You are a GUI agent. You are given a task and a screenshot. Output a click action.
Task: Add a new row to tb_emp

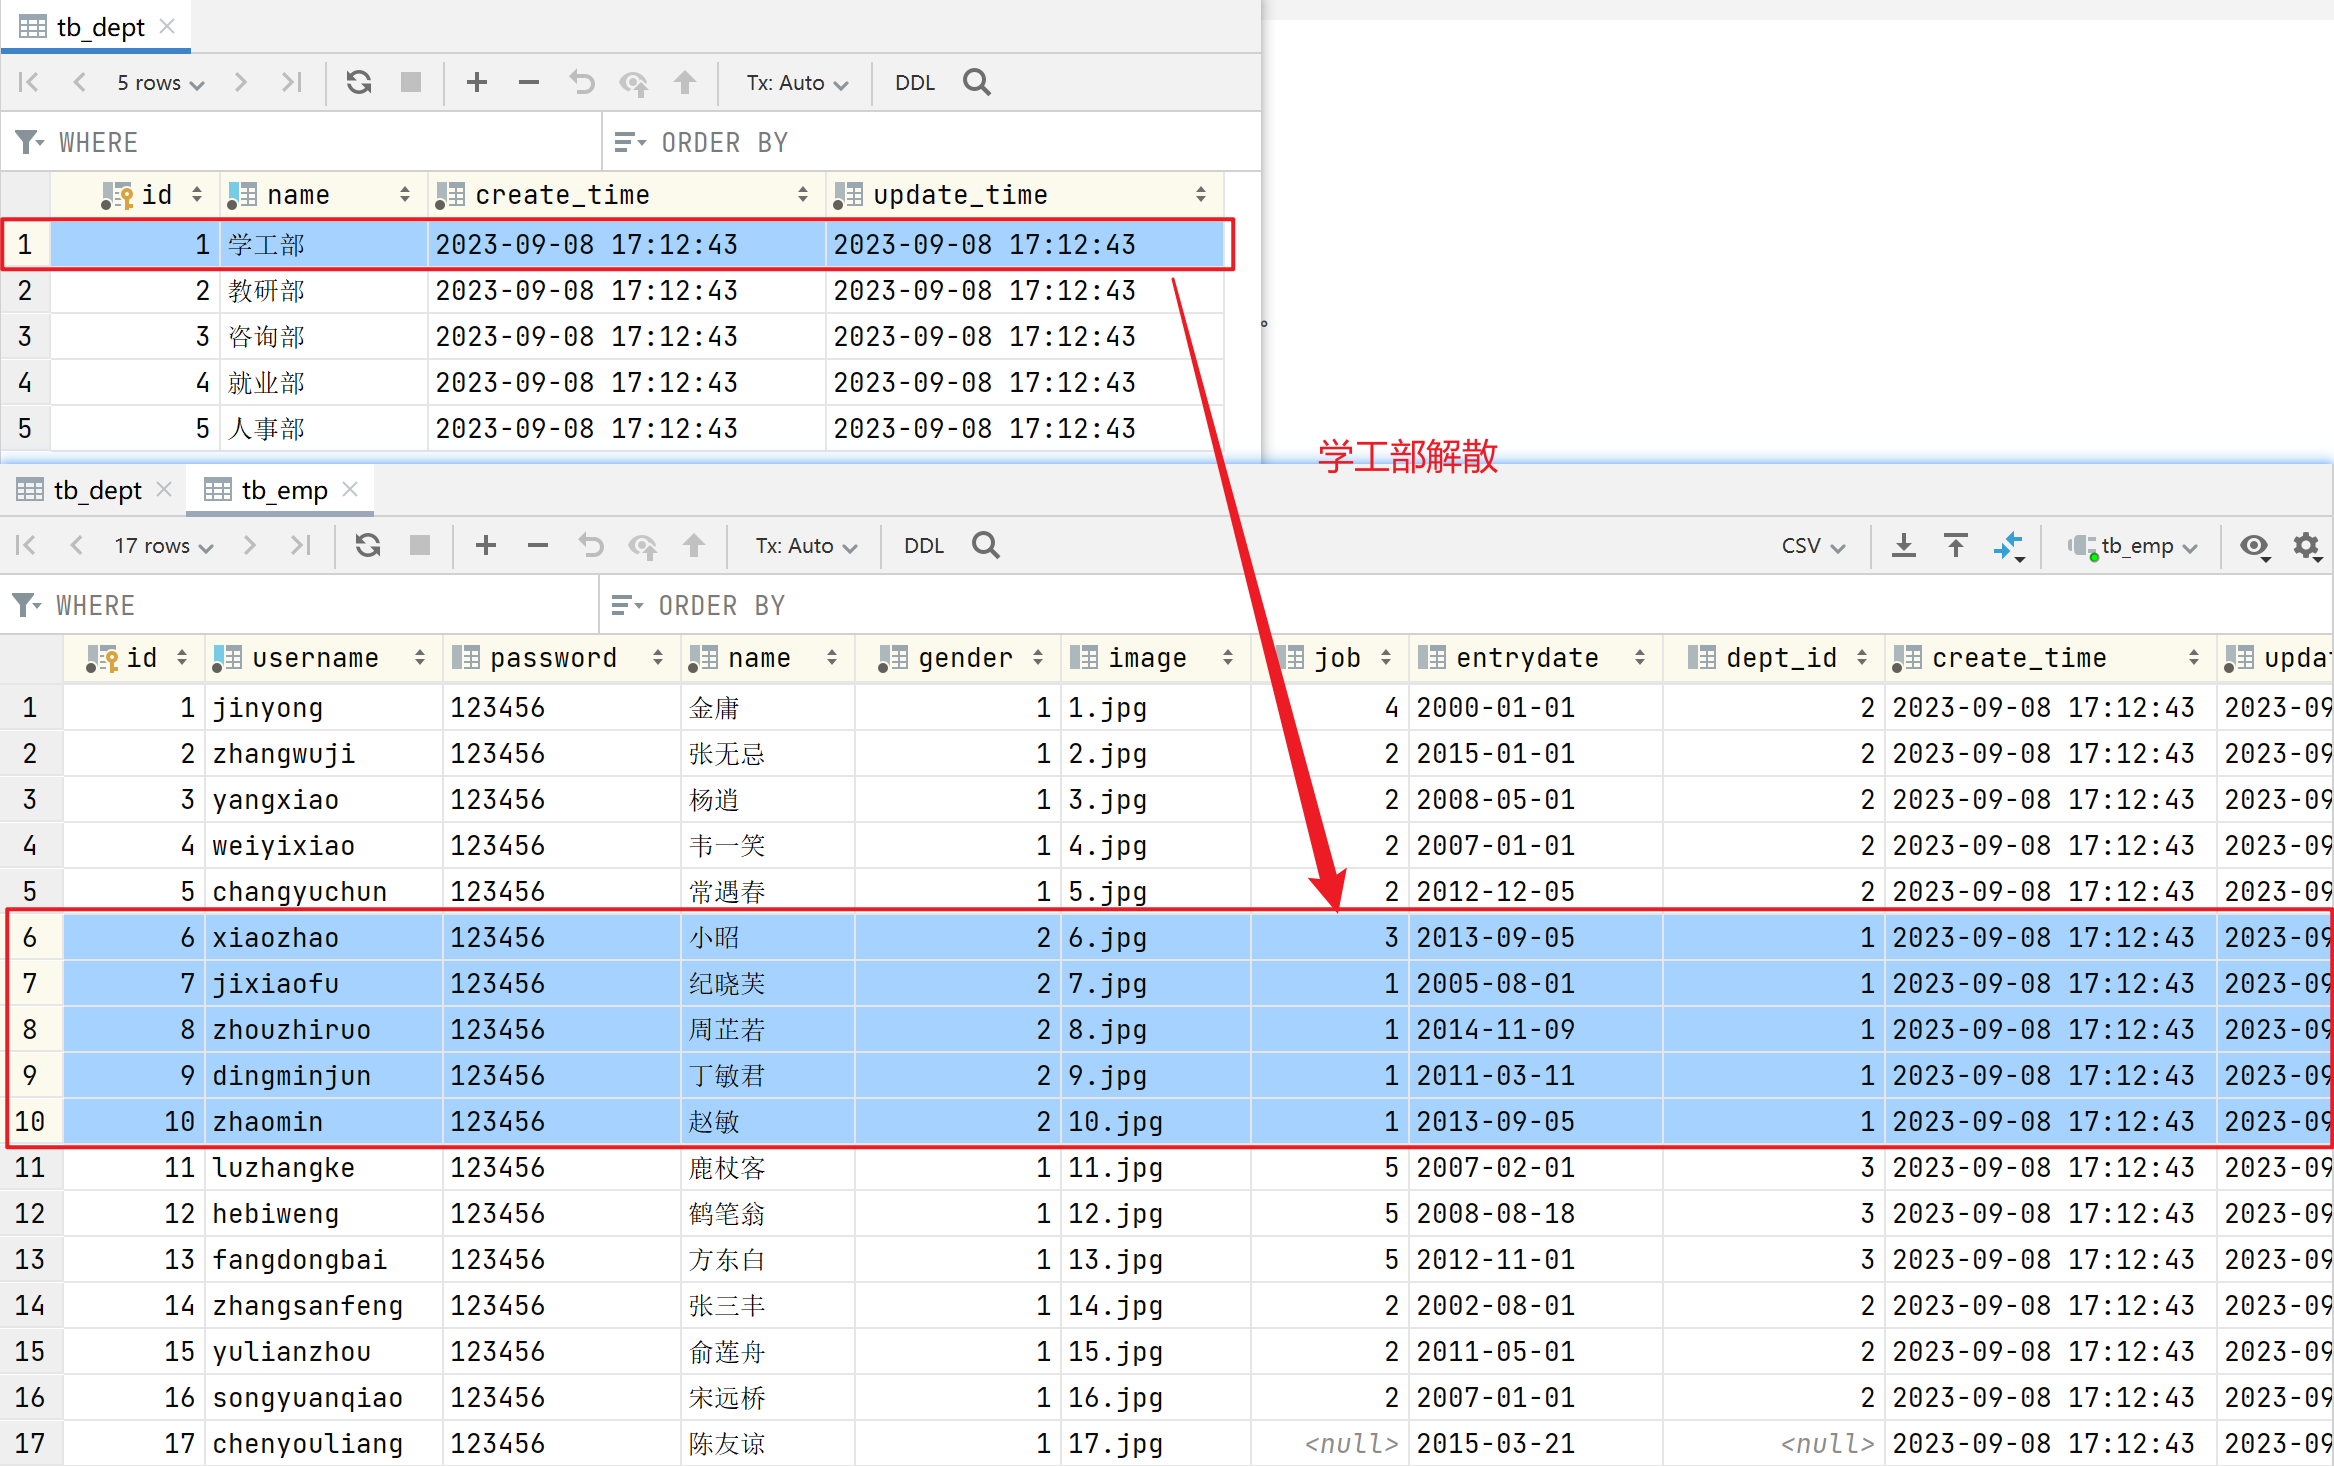[x=486, y=545]
